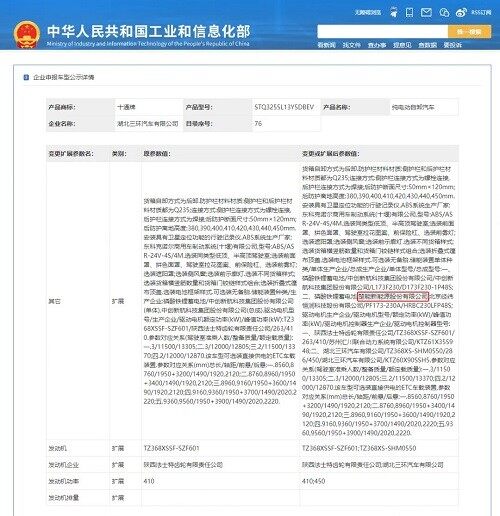The width and height of the screenshot is (500, 516).
Task: Open the 看新闻 navigation item
Action: 326,45
